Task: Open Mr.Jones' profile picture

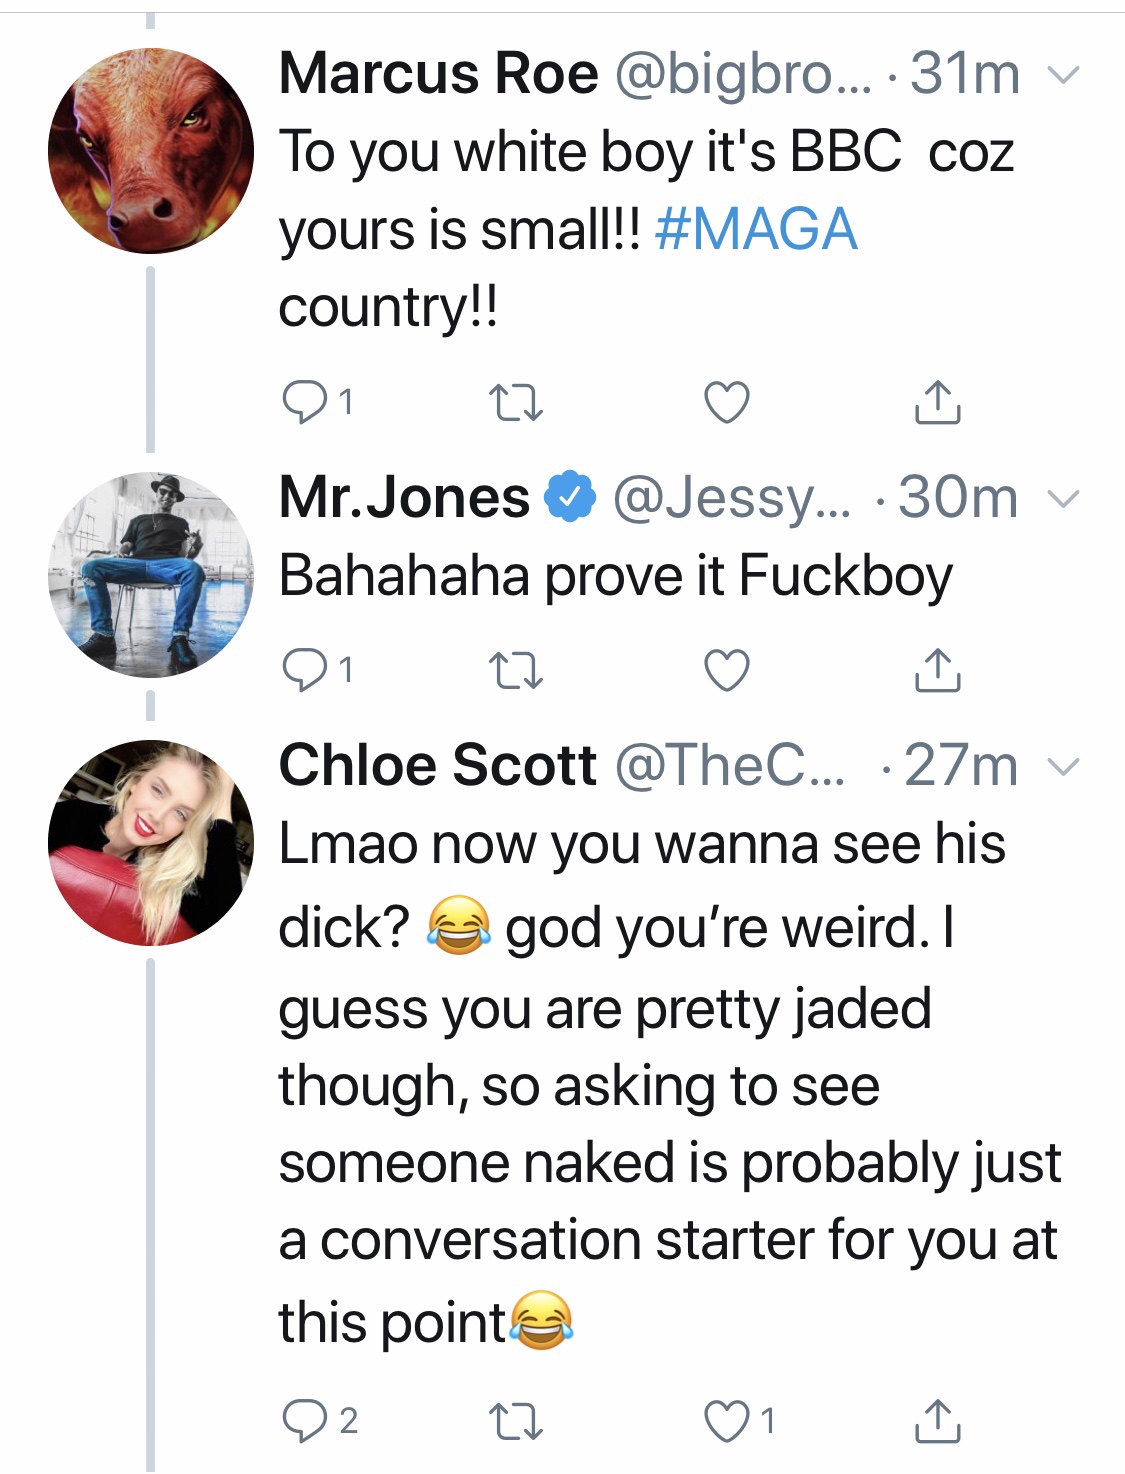Action: pos(151,574)
